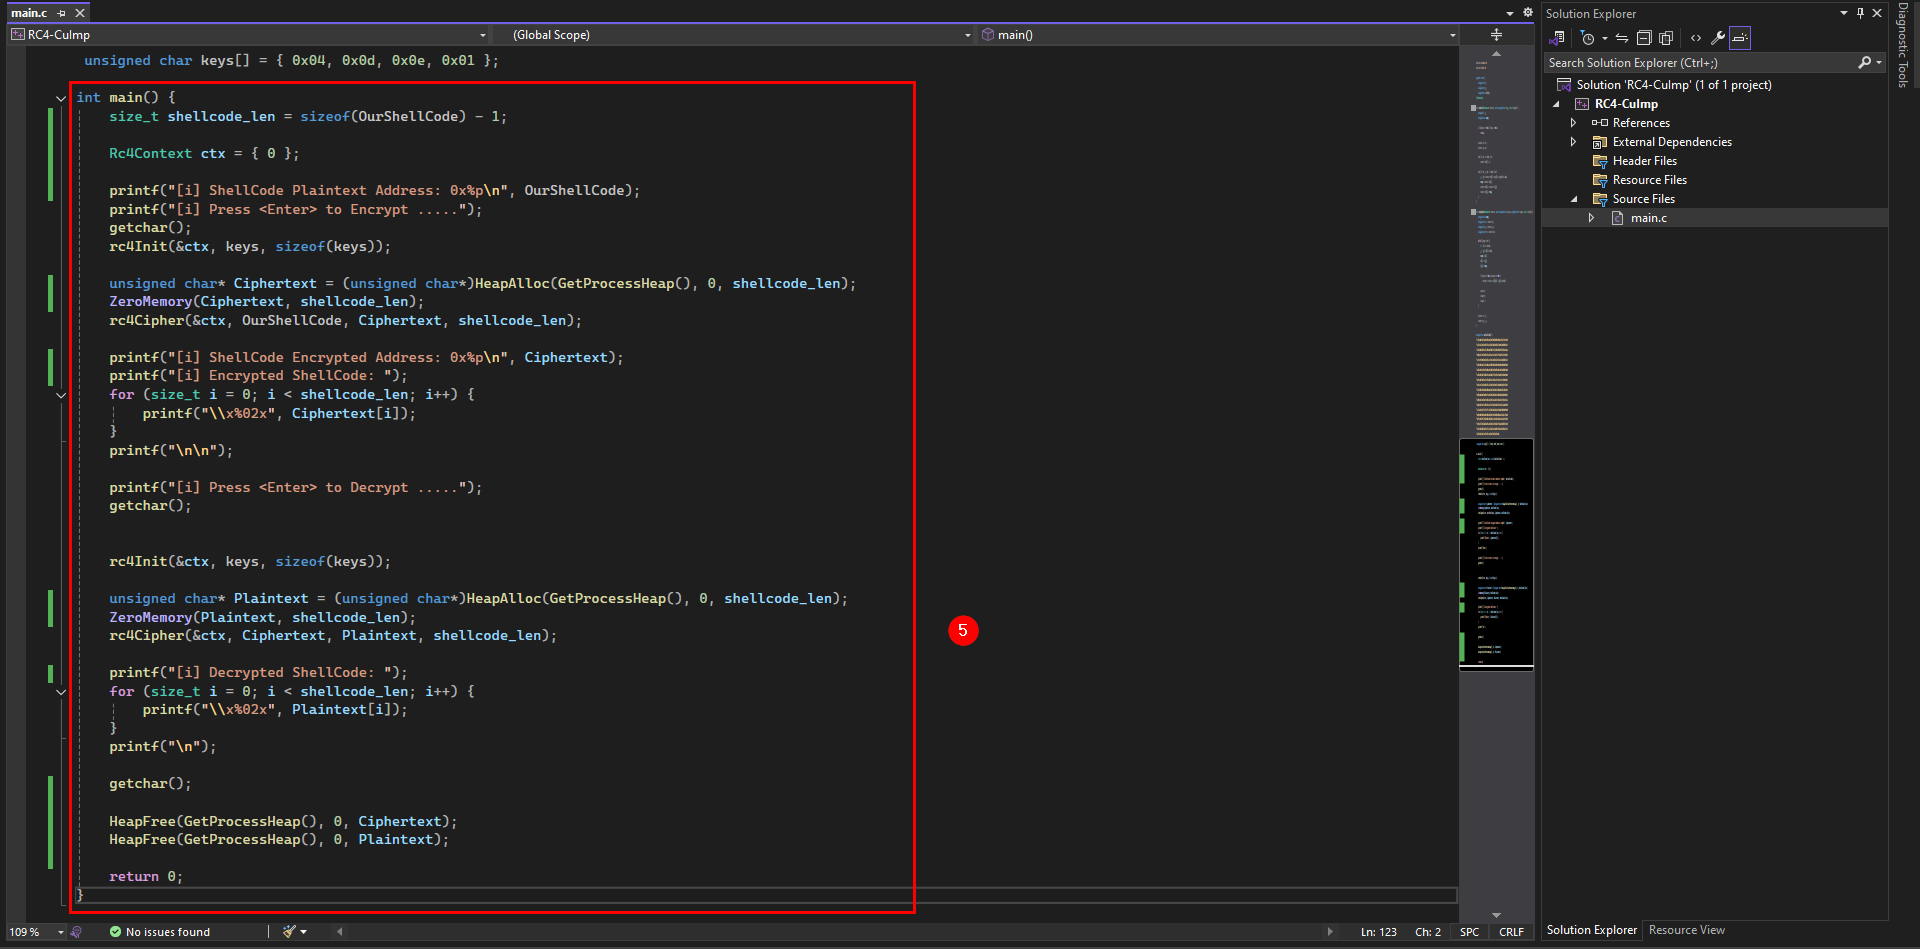The image size is (1920, 949).
Task: Toggle pin on main.c tab
Action: (x=62, y=13)
